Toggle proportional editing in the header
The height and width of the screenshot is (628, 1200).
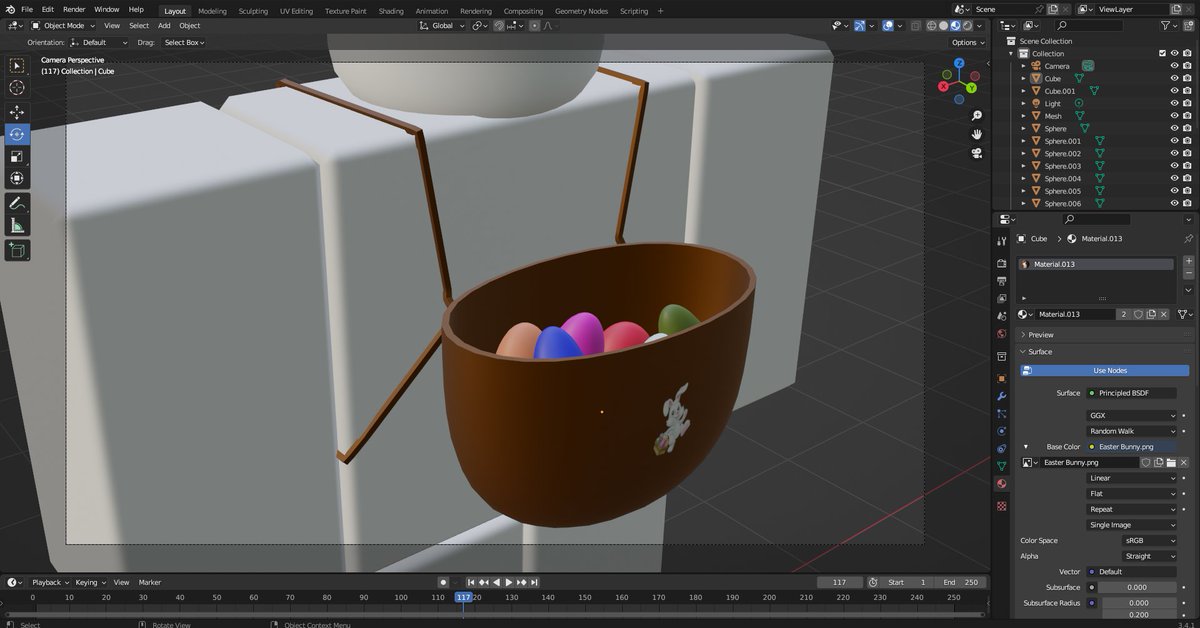tap(535, 25)
